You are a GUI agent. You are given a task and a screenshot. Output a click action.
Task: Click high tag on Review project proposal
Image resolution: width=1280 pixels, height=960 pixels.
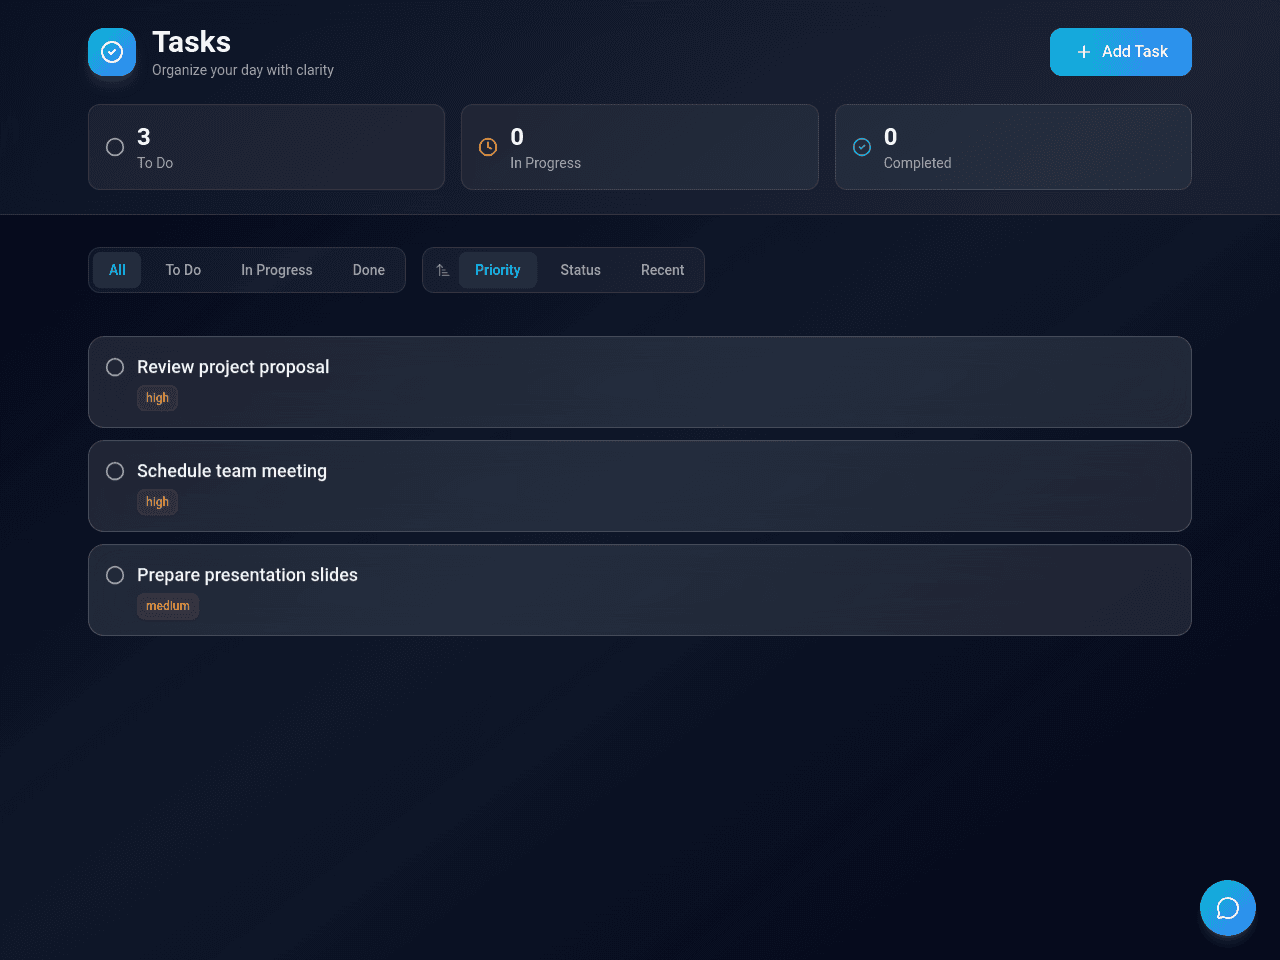[157, 398]
